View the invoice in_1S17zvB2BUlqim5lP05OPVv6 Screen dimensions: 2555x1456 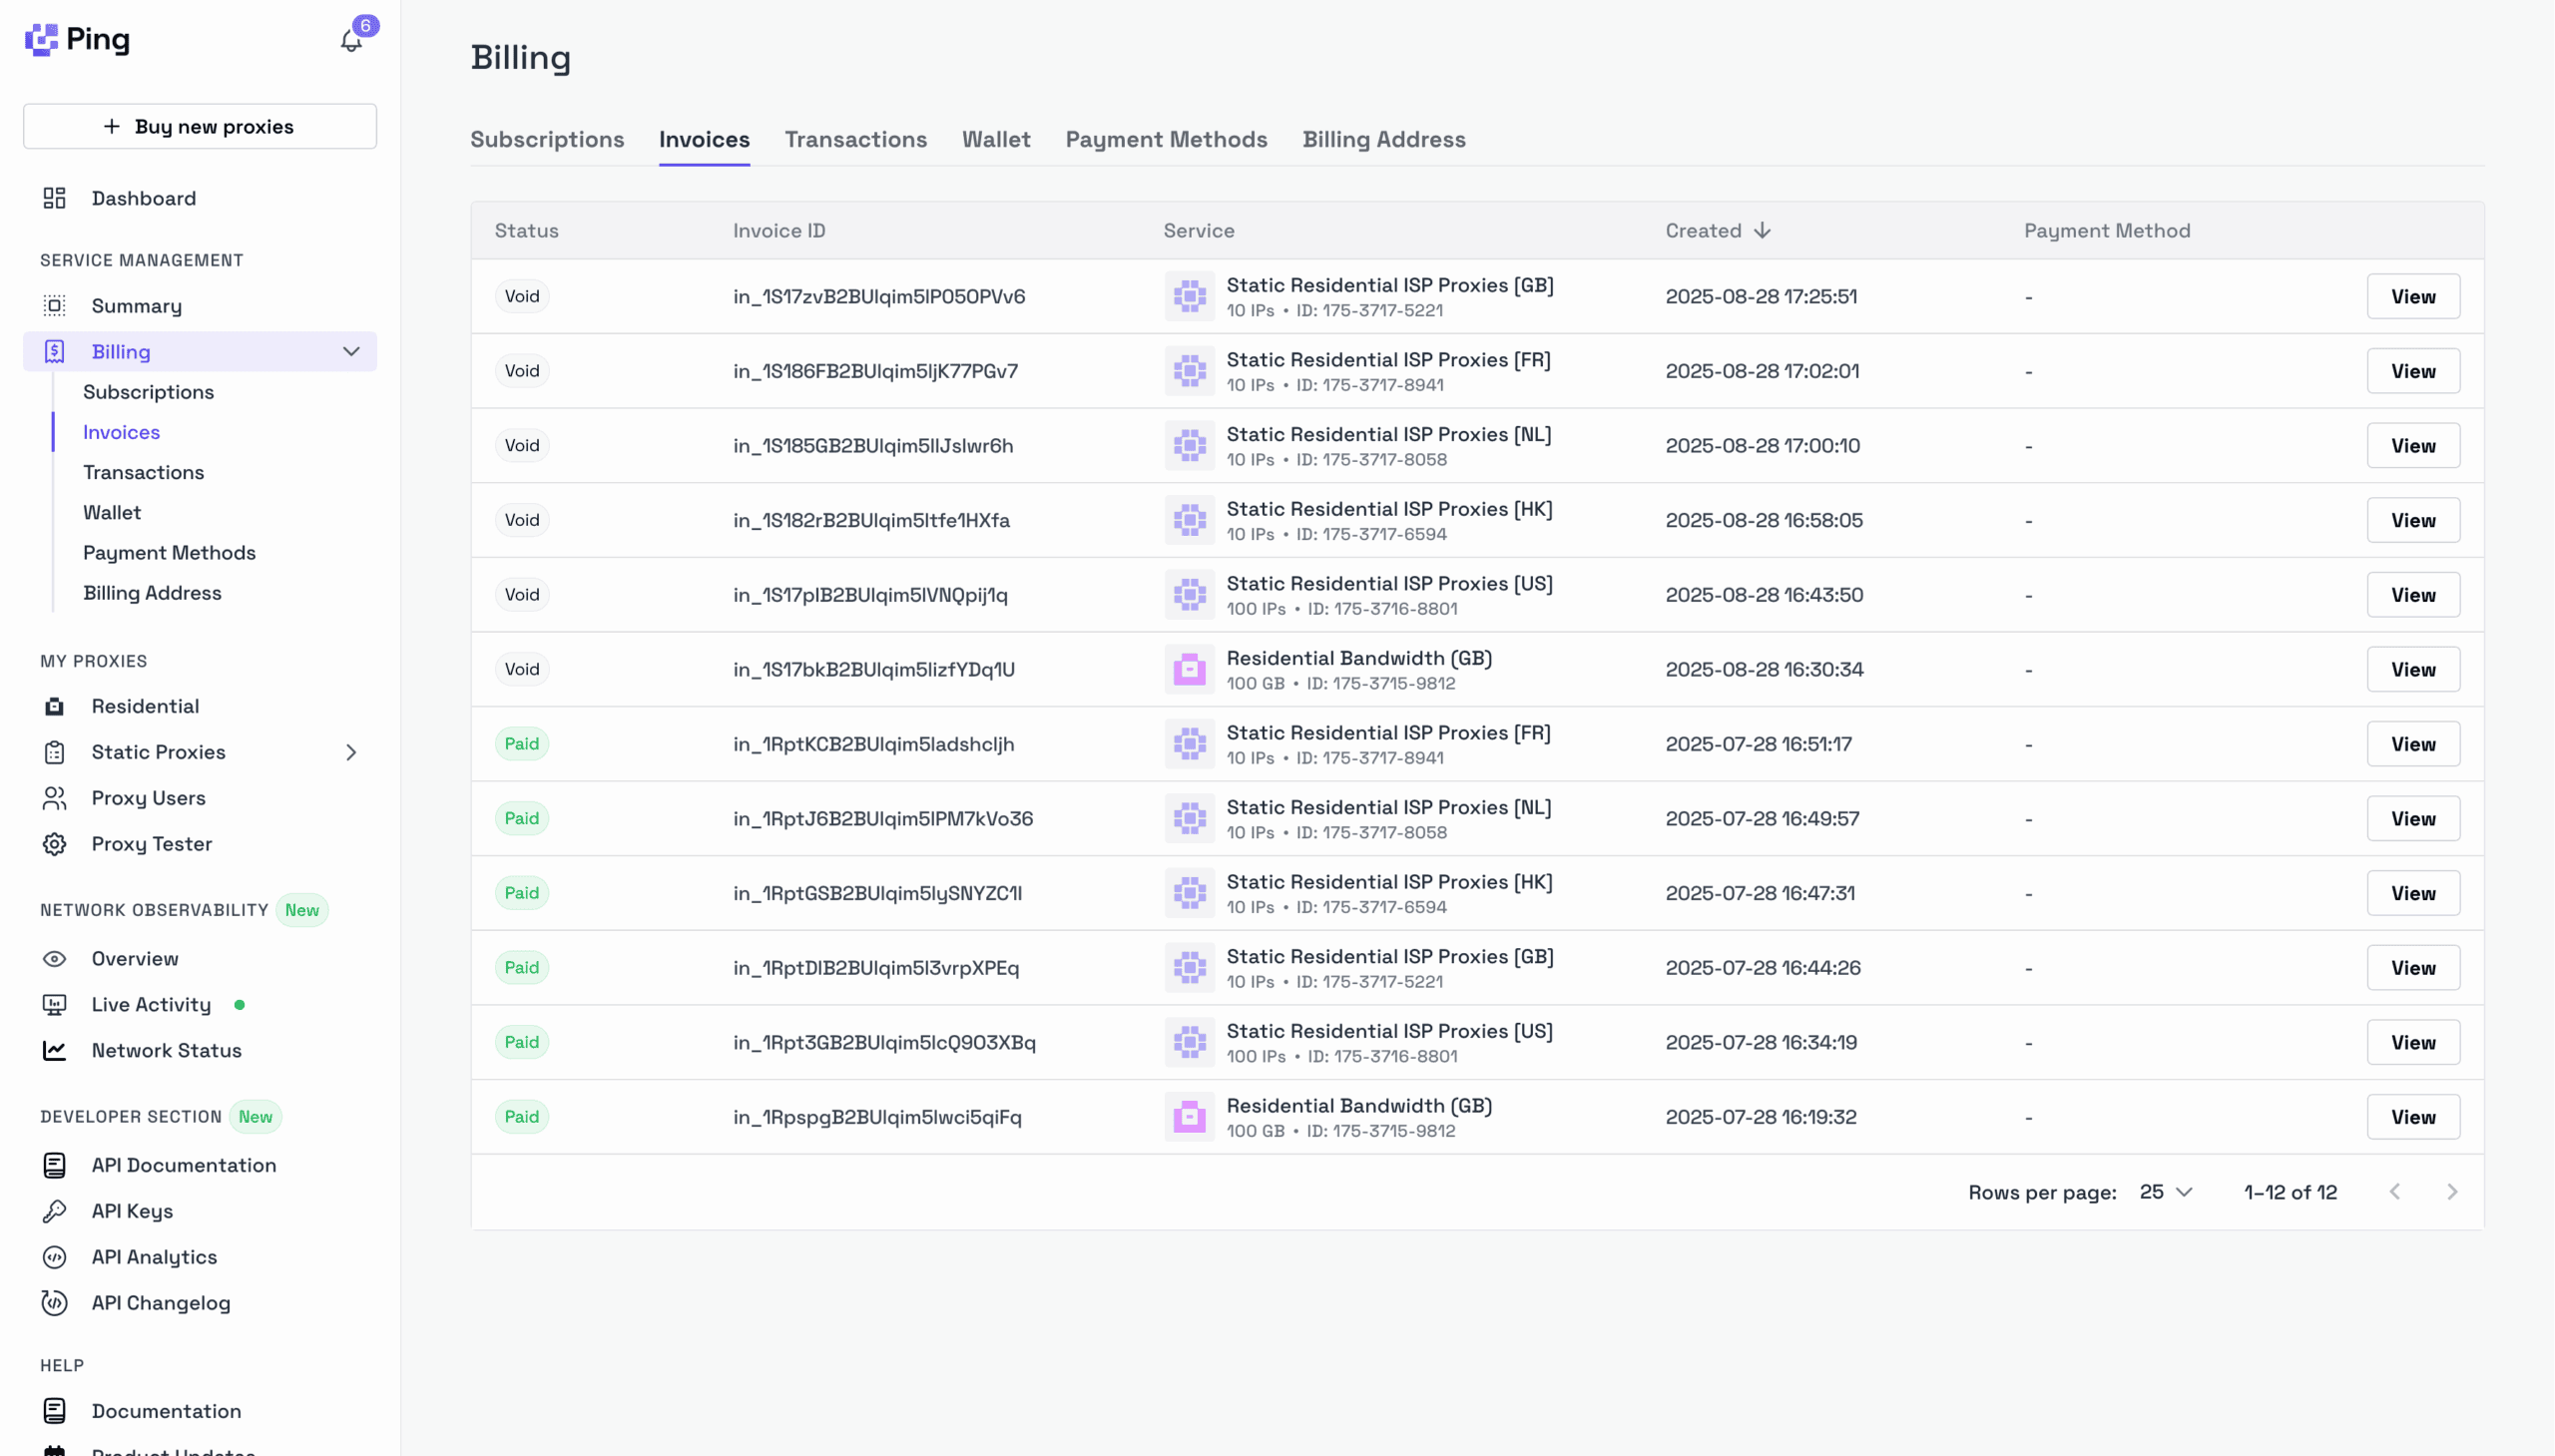tap(2412, 296)
